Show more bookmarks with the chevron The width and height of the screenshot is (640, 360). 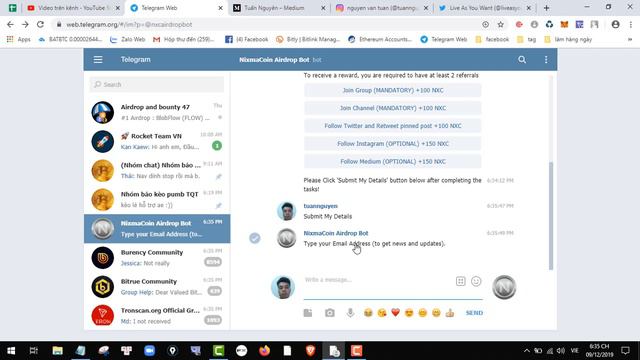[630, 40]
